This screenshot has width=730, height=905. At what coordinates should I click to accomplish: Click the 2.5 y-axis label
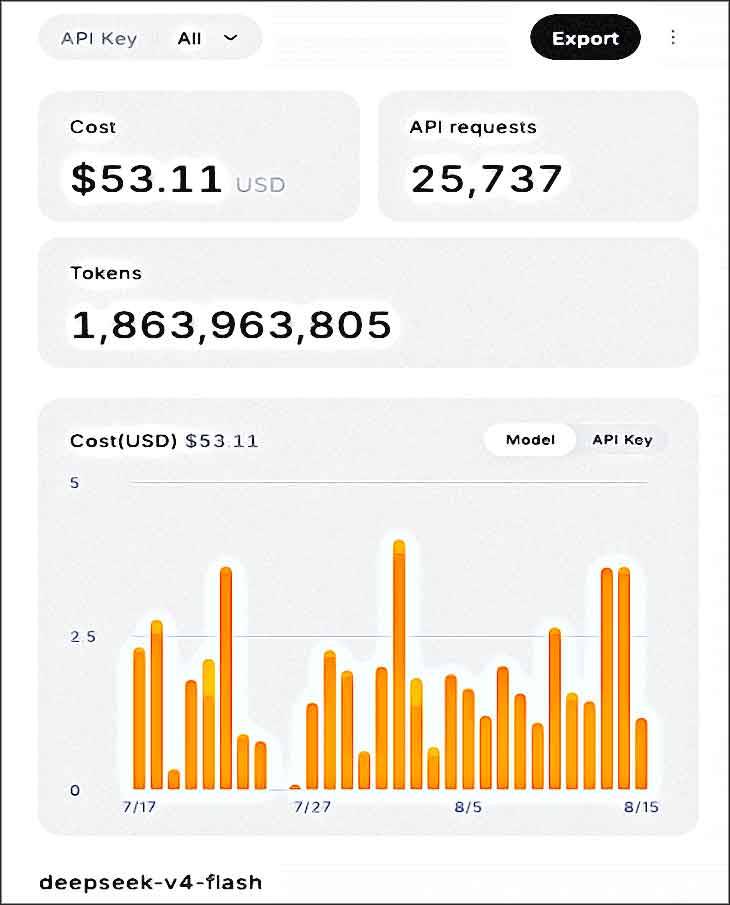(x=83, y=637)
